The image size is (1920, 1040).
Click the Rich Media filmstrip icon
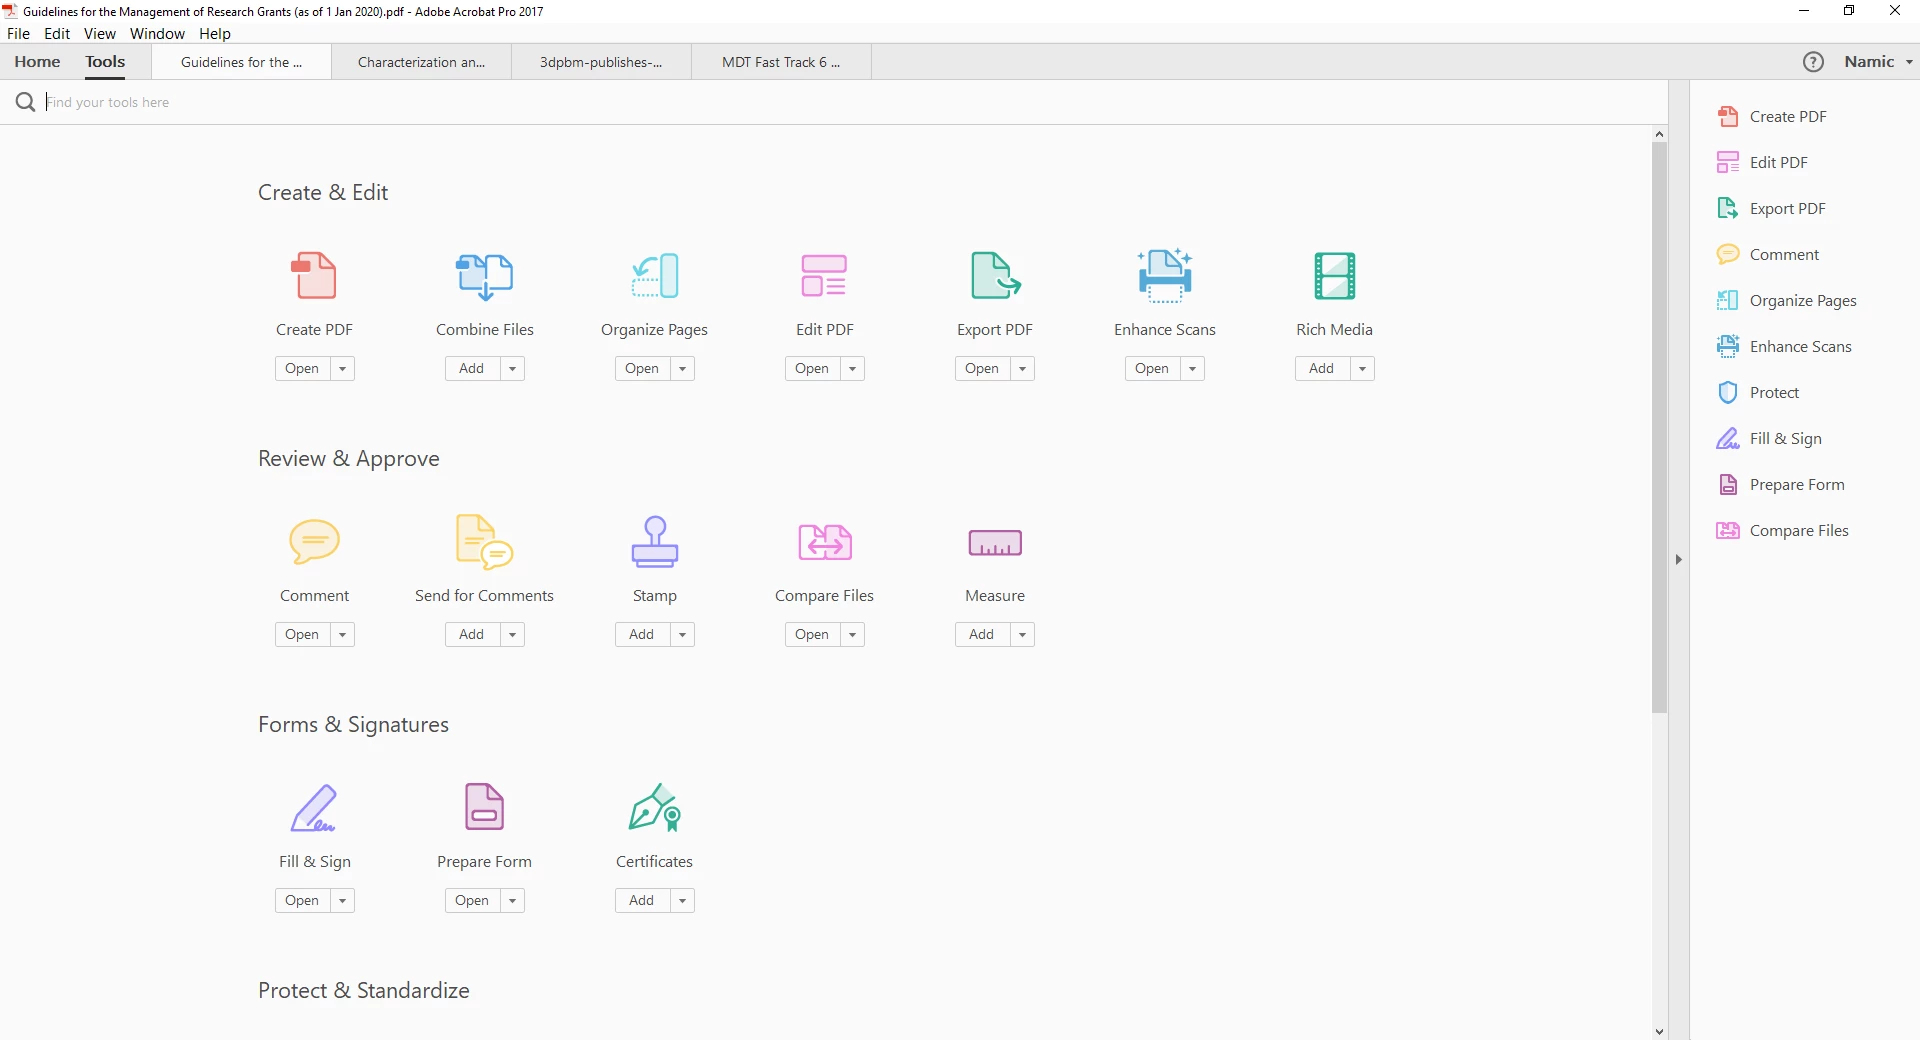[x=1335, y=276]
